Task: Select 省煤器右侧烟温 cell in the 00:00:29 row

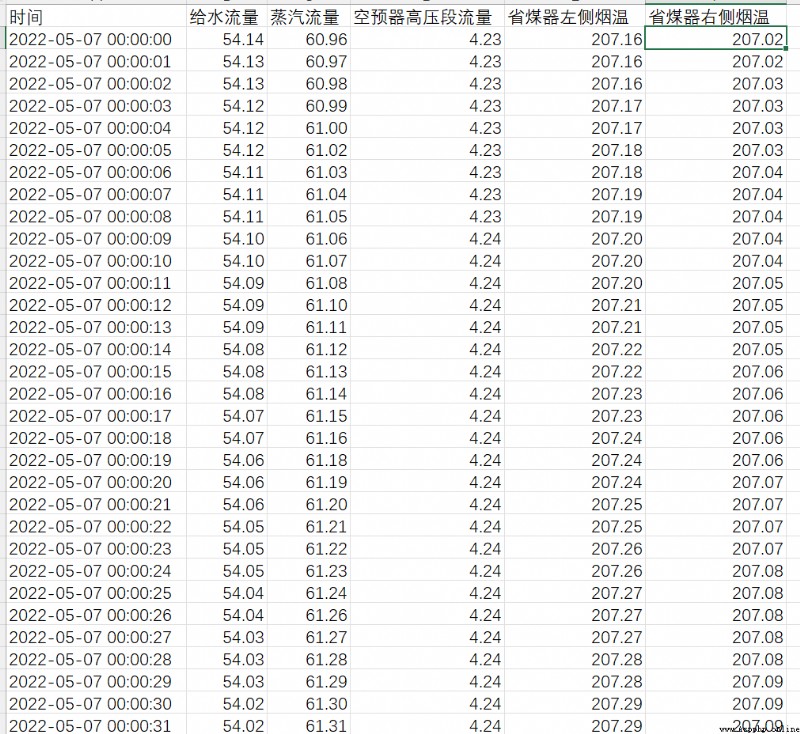Action: [715, 681]
